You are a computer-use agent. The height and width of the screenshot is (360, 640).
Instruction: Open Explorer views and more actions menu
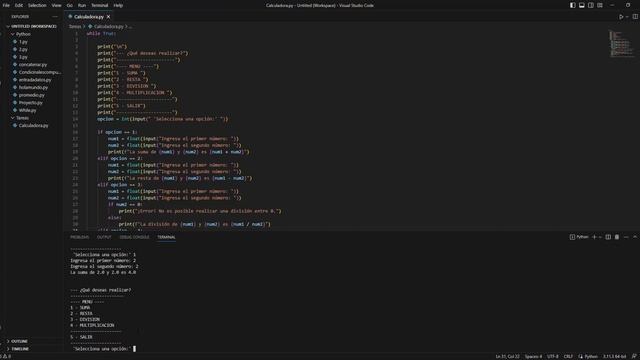click(x=55, y=17)
